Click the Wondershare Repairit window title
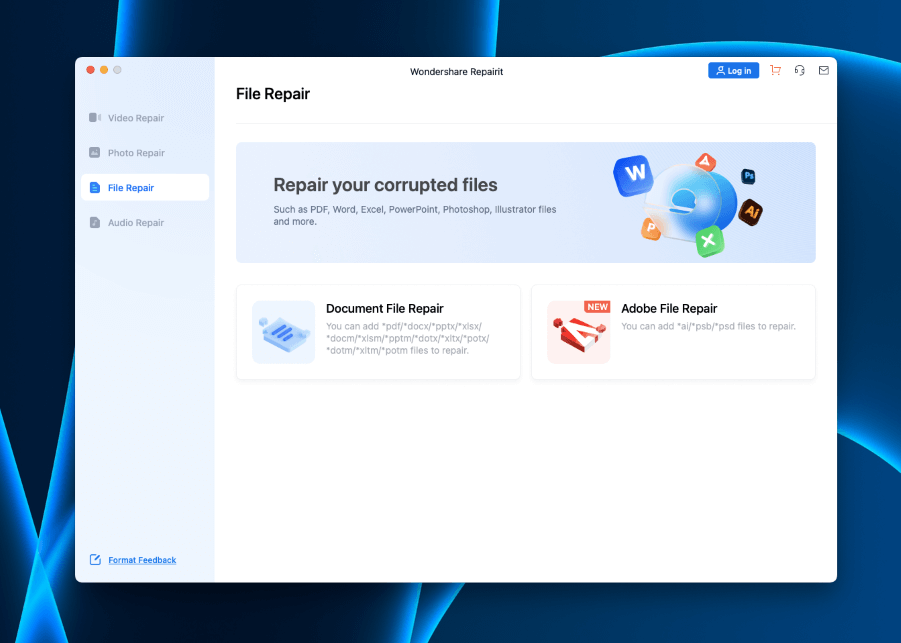 tap(456, 72)
